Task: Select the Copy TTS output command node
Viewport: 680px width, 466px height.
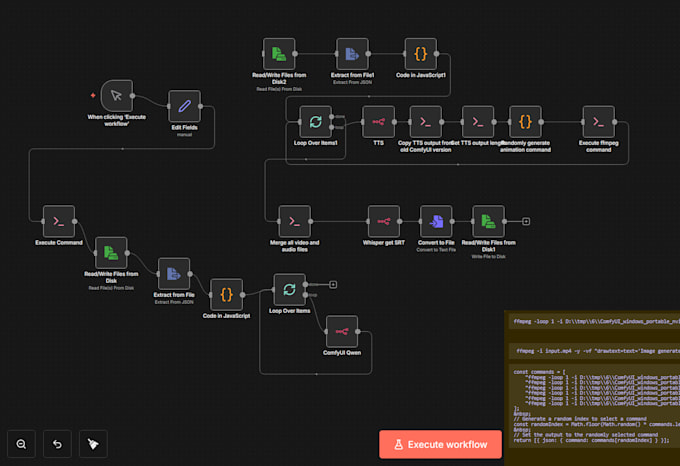Action: (x=425, y=122)
